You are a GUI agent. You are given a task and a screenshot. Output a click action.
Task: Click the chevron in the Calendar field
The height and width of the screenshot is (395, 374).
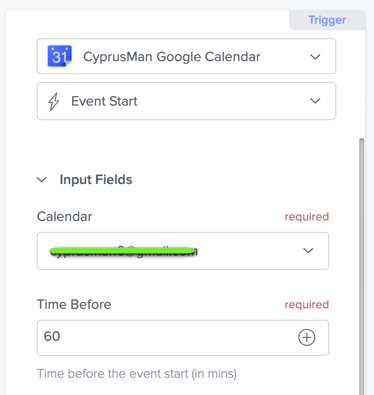pos(308,250)
